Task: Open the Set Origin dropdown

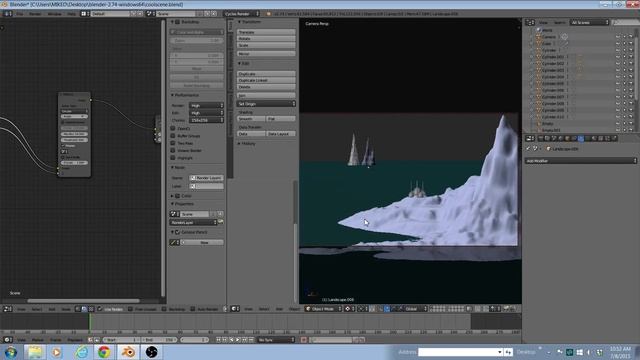Action: click(266, 104)
